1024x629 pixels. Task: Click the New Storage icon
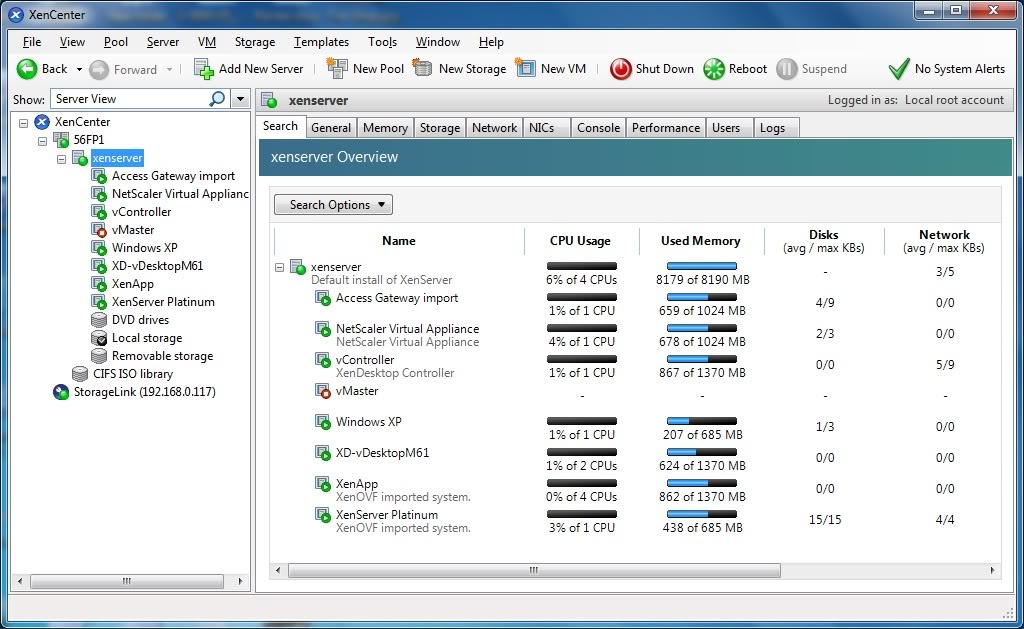pyautogui.click(x=424, y=68)
